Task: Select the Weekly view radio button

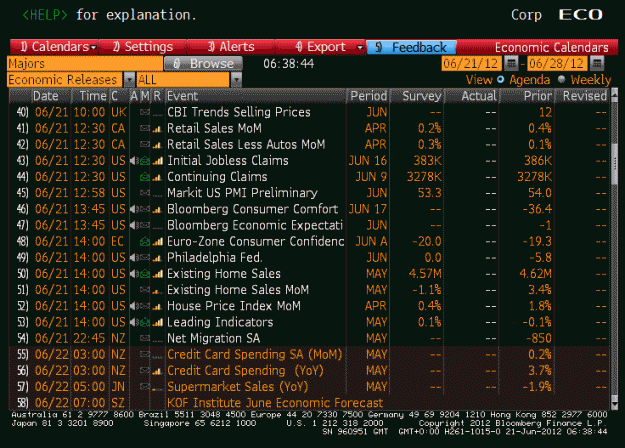Action: (562, 80)
